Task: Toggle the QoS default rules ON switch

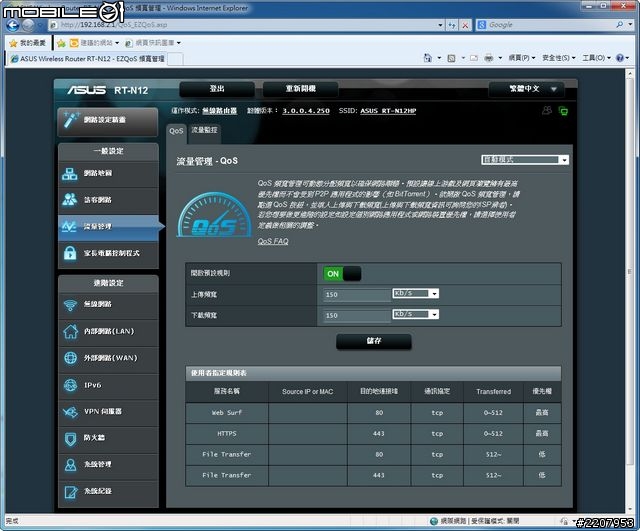Action: 342,274
